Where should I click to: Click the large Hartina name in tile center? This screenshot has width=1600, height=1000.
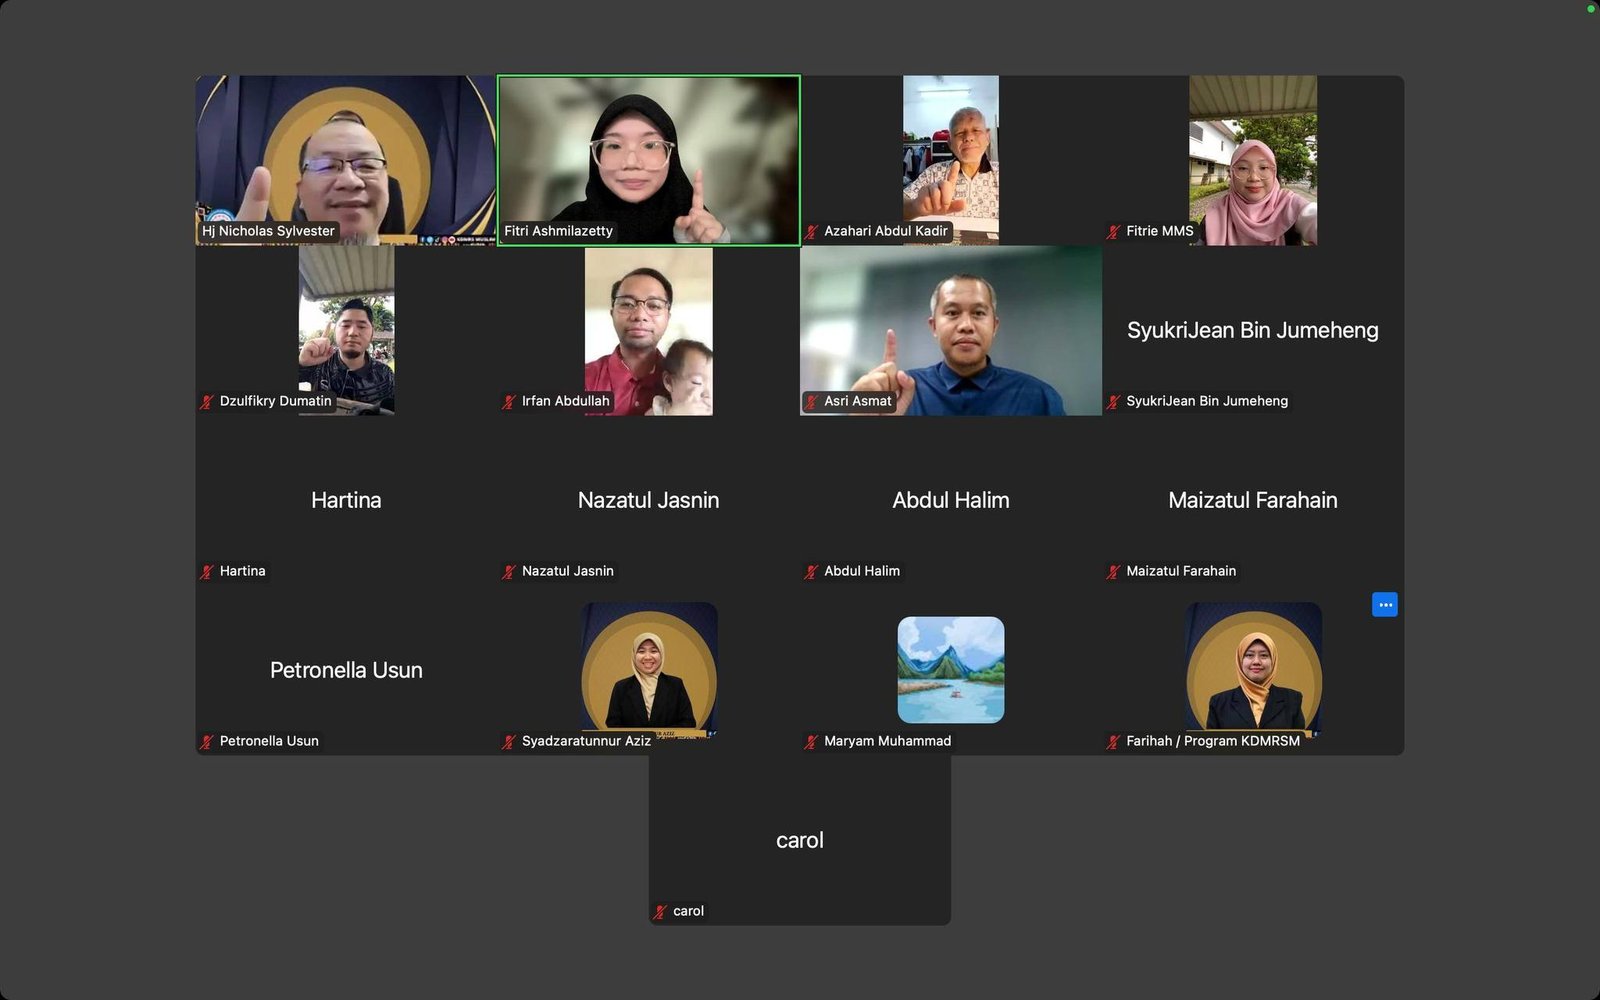pos(346,500)
